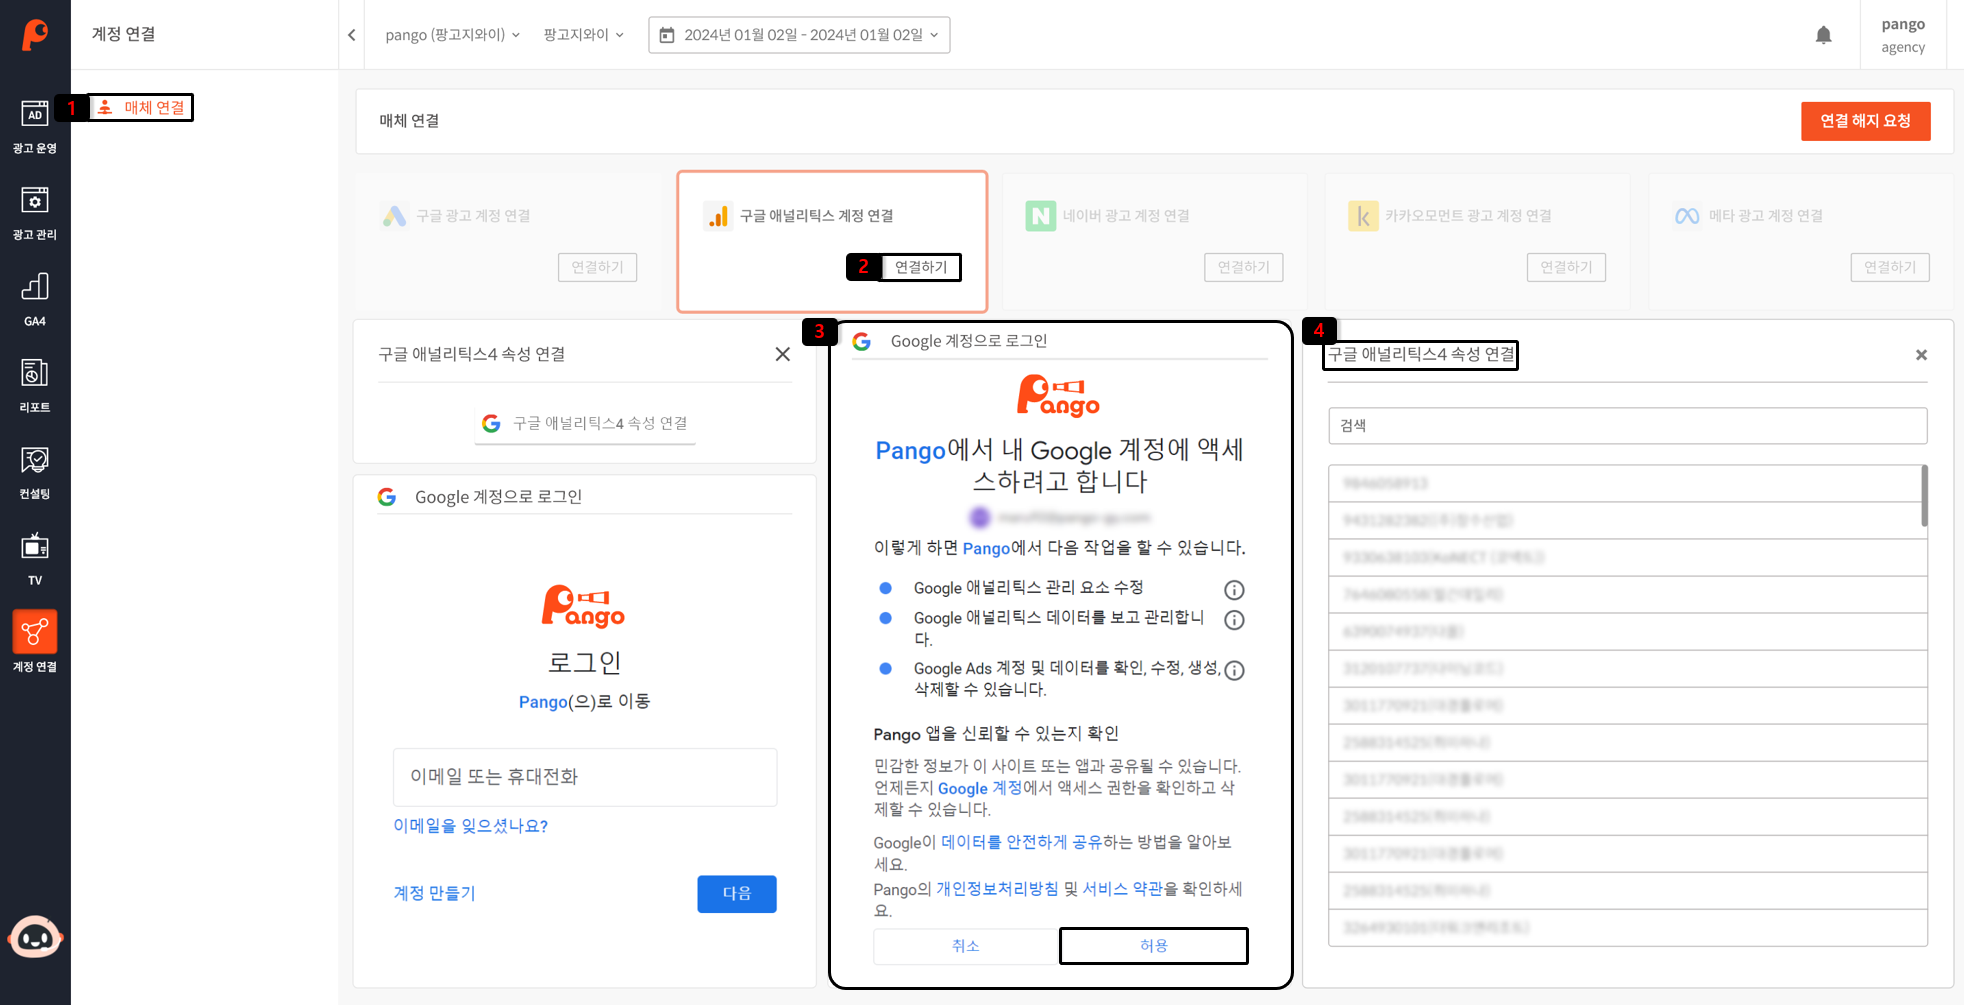
Task: Click the 검색 input field
Action: click(x=1627, y=426)
